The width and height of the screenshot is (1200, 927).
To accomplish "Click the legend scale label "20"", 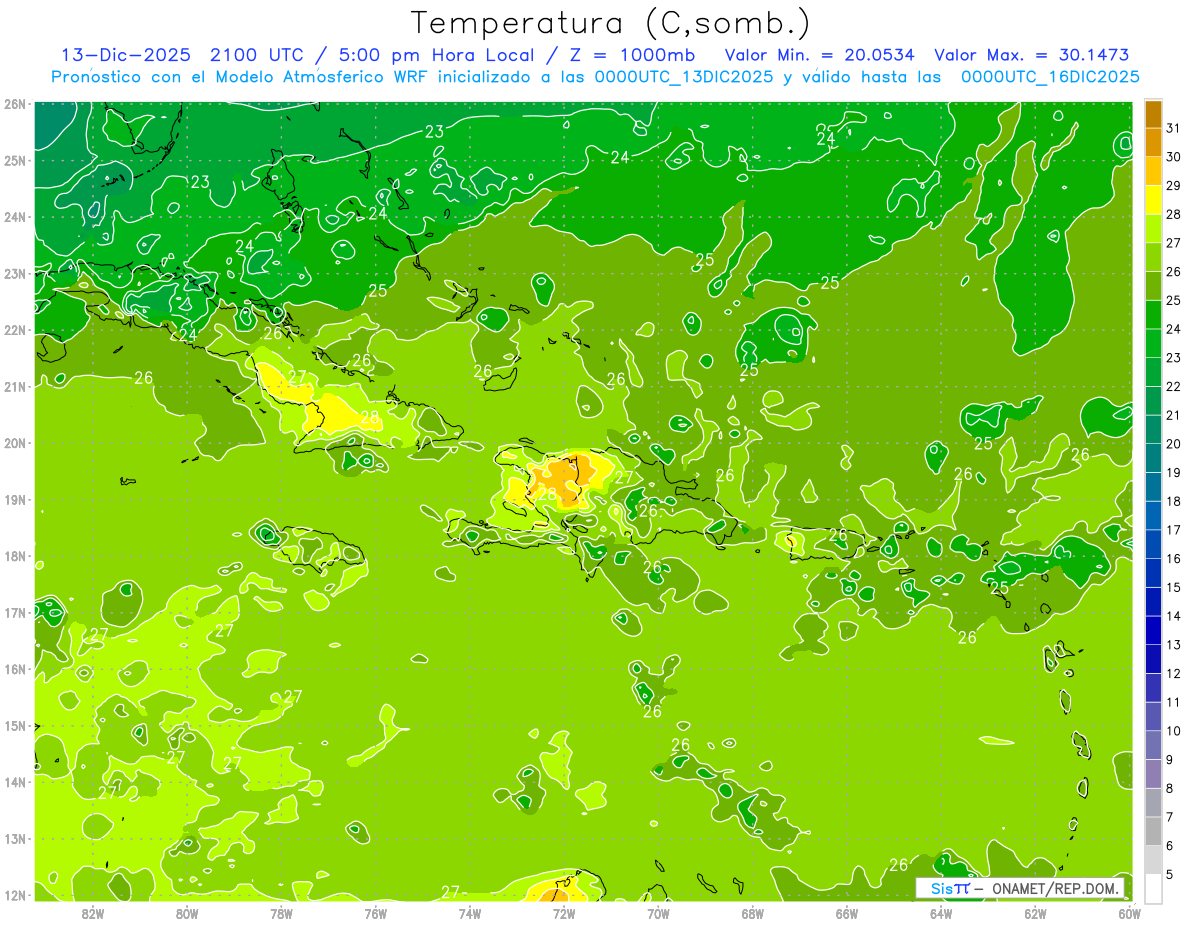I will [1174, 444].
